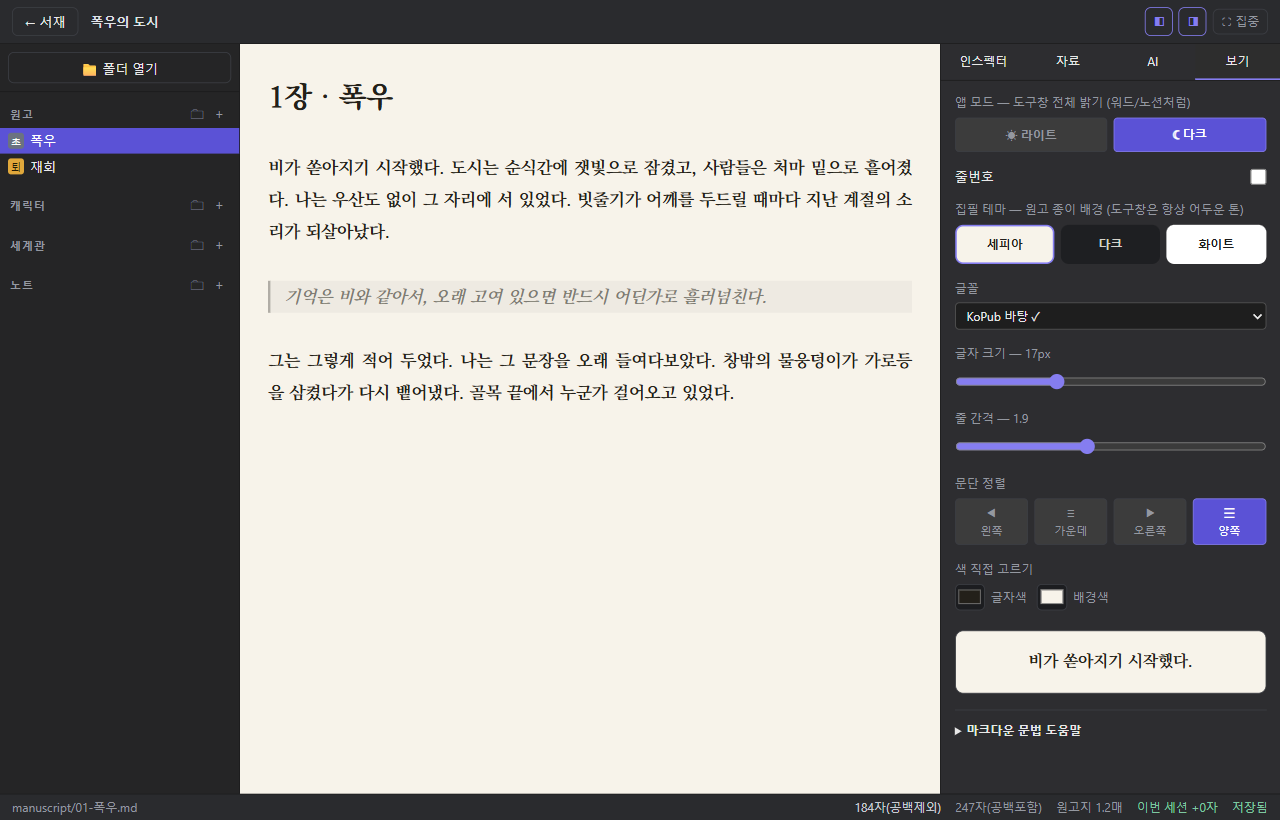Add new folder in 노트 section
The height and width of the screenshot is (820, 1280).
point(197,285)
